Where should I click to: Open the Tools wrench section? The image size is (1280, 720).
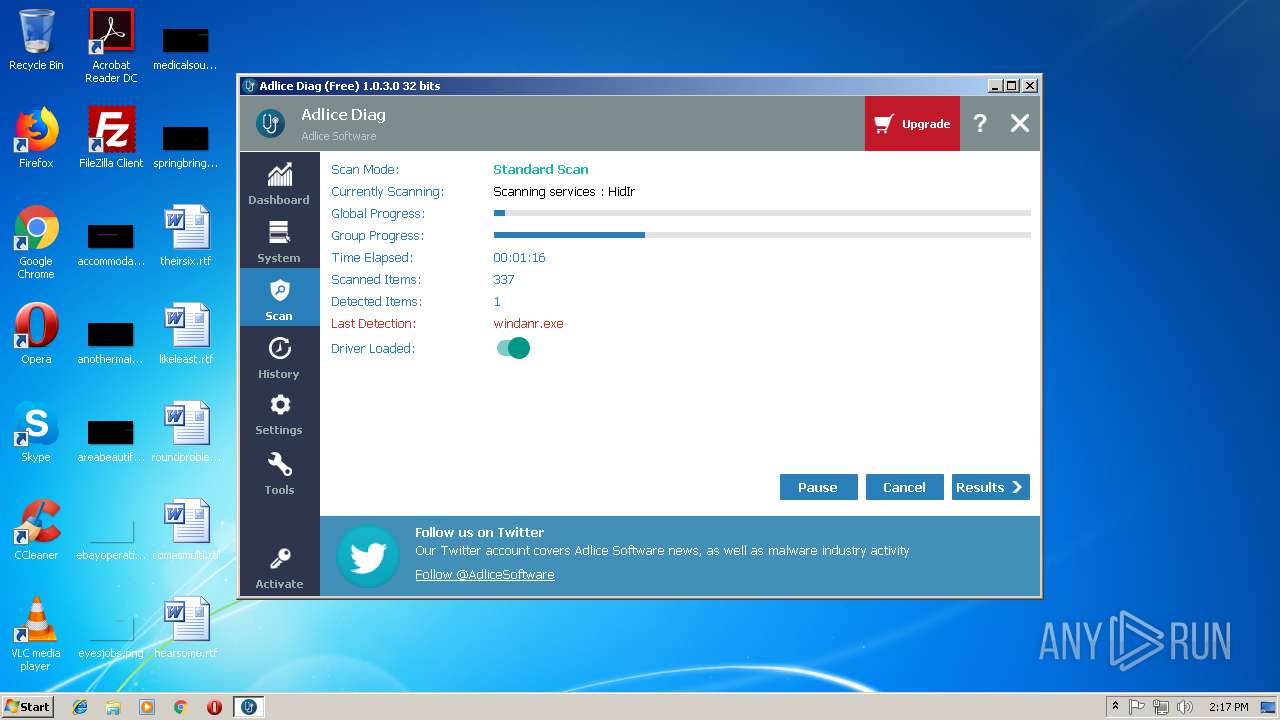(x=279, y=472)
